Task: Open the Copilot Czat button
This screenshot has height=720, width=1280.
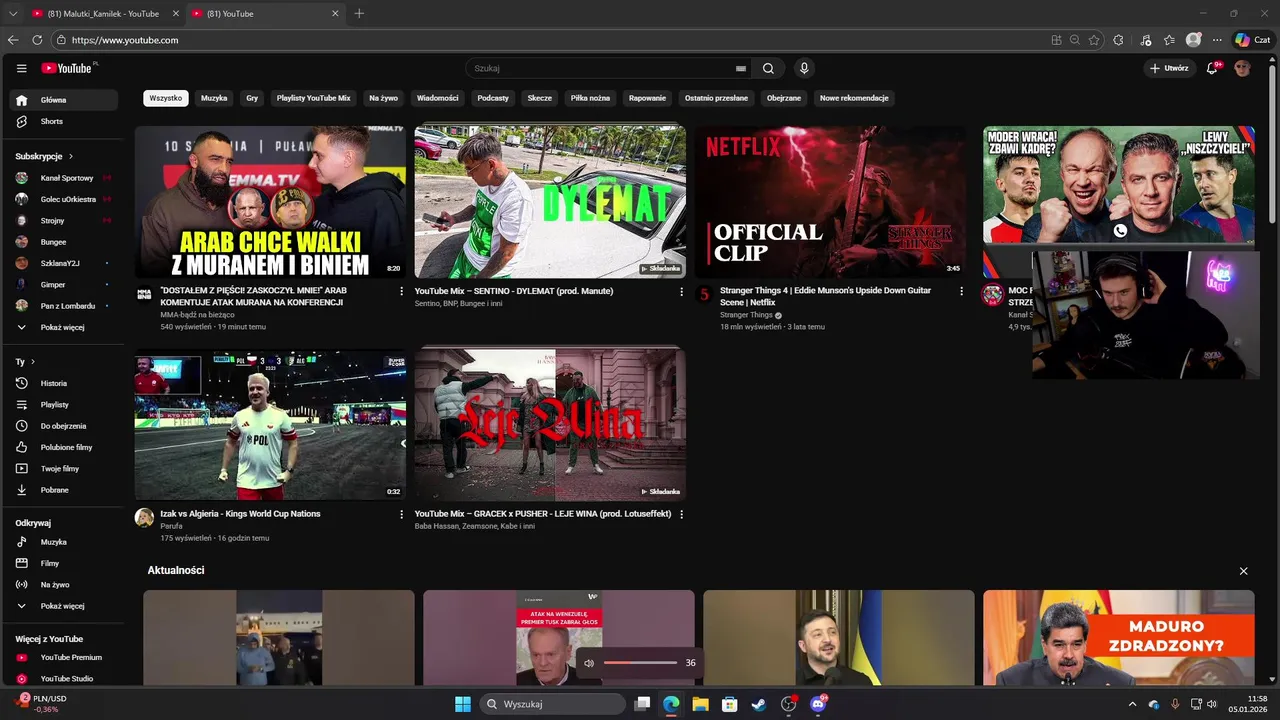Action: [x=1252, y=40]
